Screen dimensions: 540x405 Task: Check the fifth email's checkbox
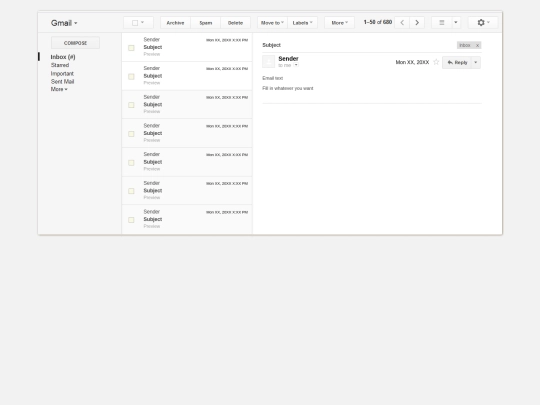coord(131,163)
